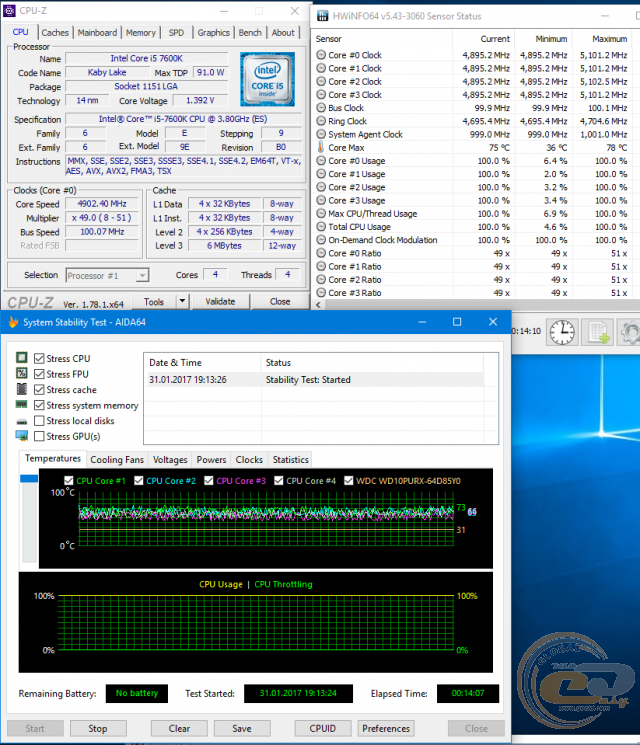Switch to Statistics tab in AIDA64
Viewport: 640px width, 745px height.
pyautogui.click(x=290, y=459)
